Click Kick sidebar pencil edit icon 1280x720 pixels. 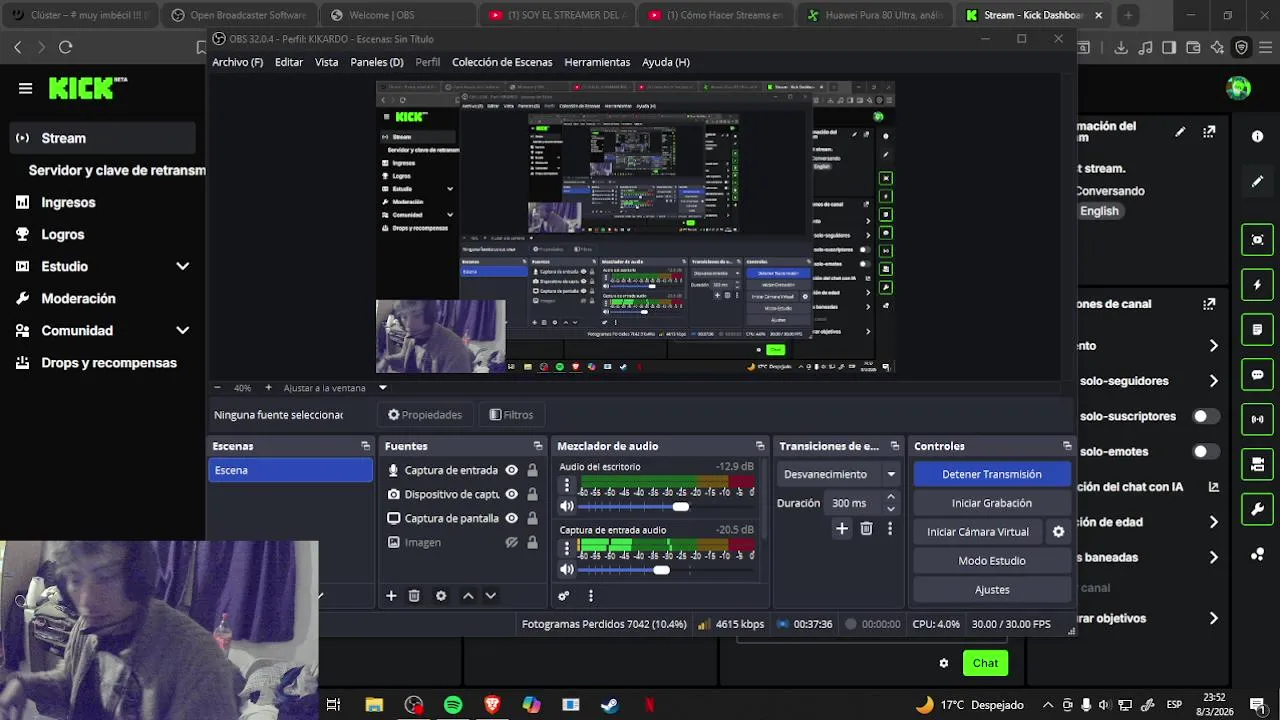pos(1257,182)
